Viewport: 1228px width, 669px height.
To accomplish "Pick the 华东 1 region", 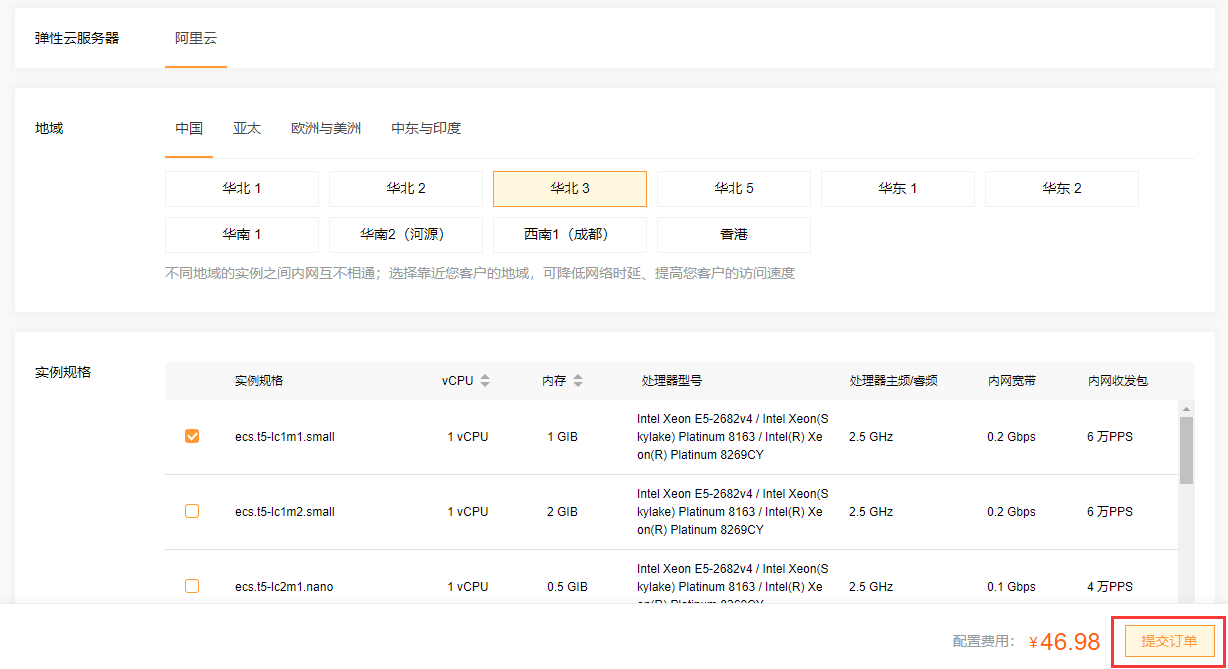I will pyautogui.click(x=898, y=189).
